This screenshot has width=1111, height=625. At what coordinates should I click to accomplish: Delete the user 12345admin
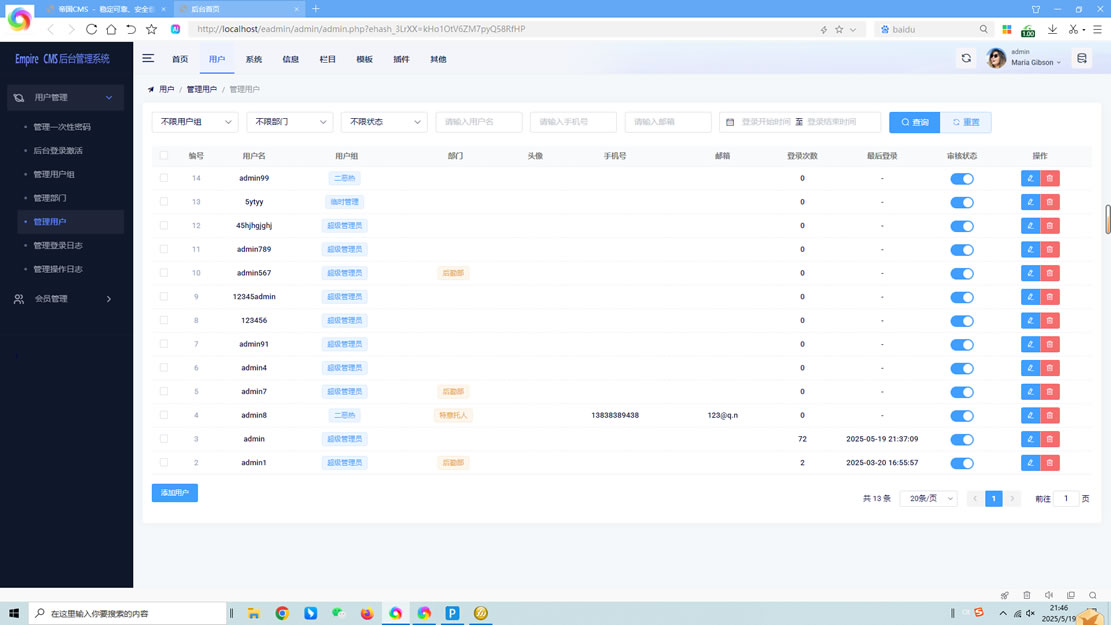1050,297
